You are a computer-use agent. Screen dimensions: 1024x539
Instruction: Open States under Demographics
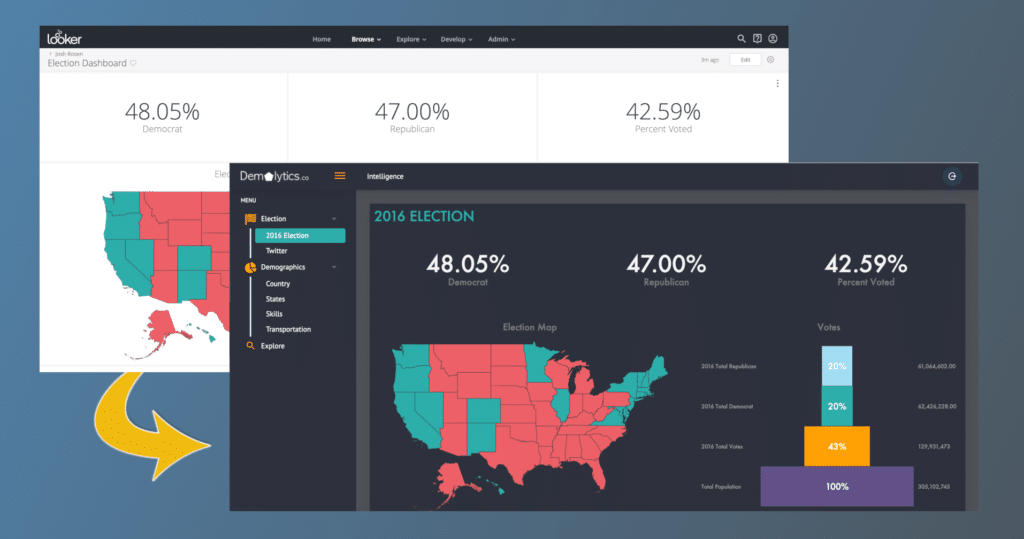275,299
